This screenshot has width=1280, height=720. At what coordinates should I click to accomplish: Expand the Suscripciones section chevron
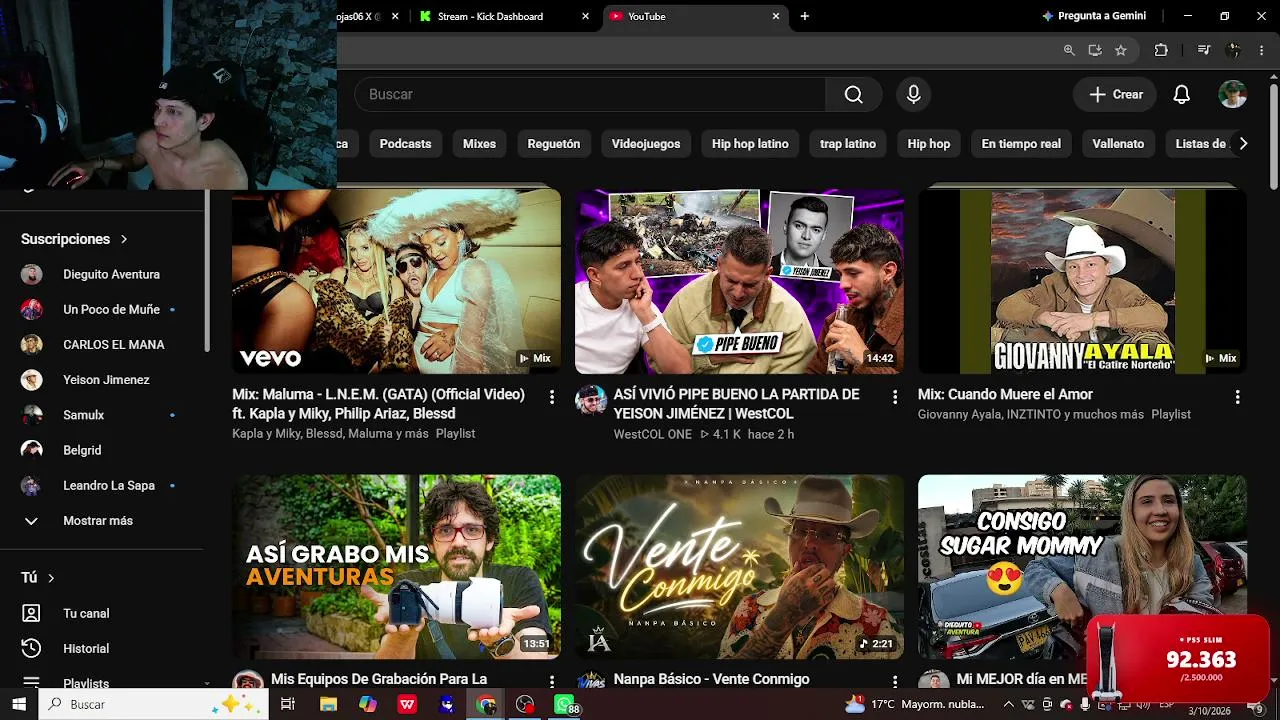pos(124,239)
